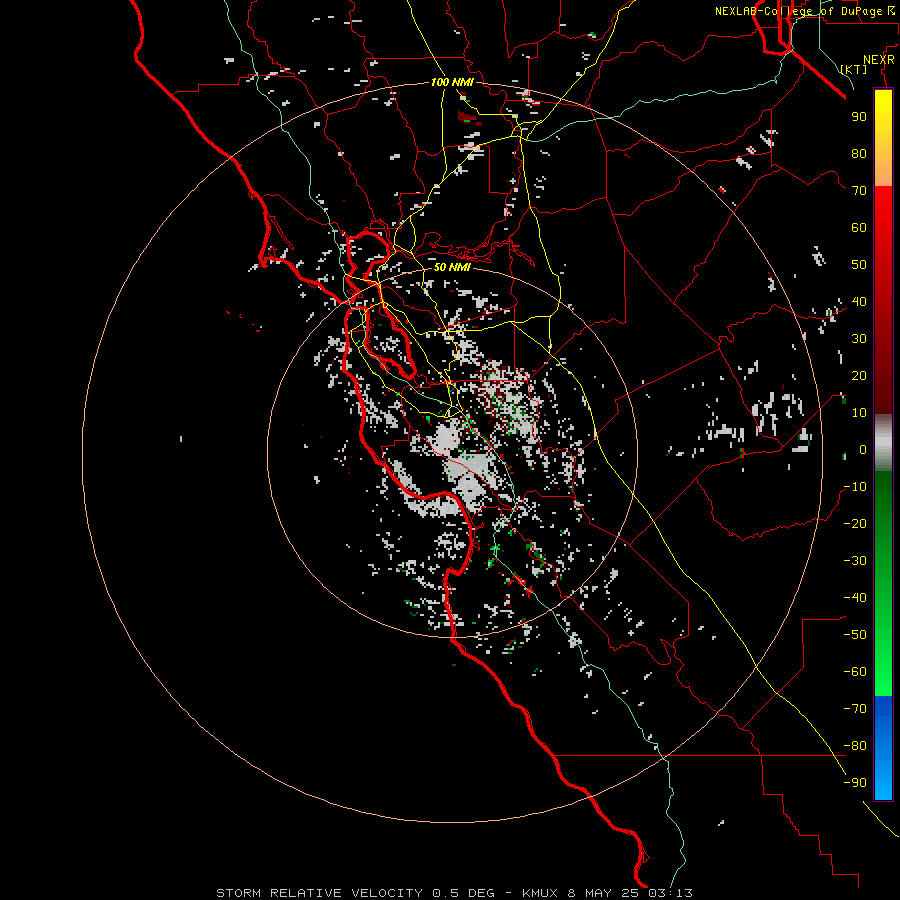Pick the orange segment of color bar

pyautogui.click(x=883, y=166)
